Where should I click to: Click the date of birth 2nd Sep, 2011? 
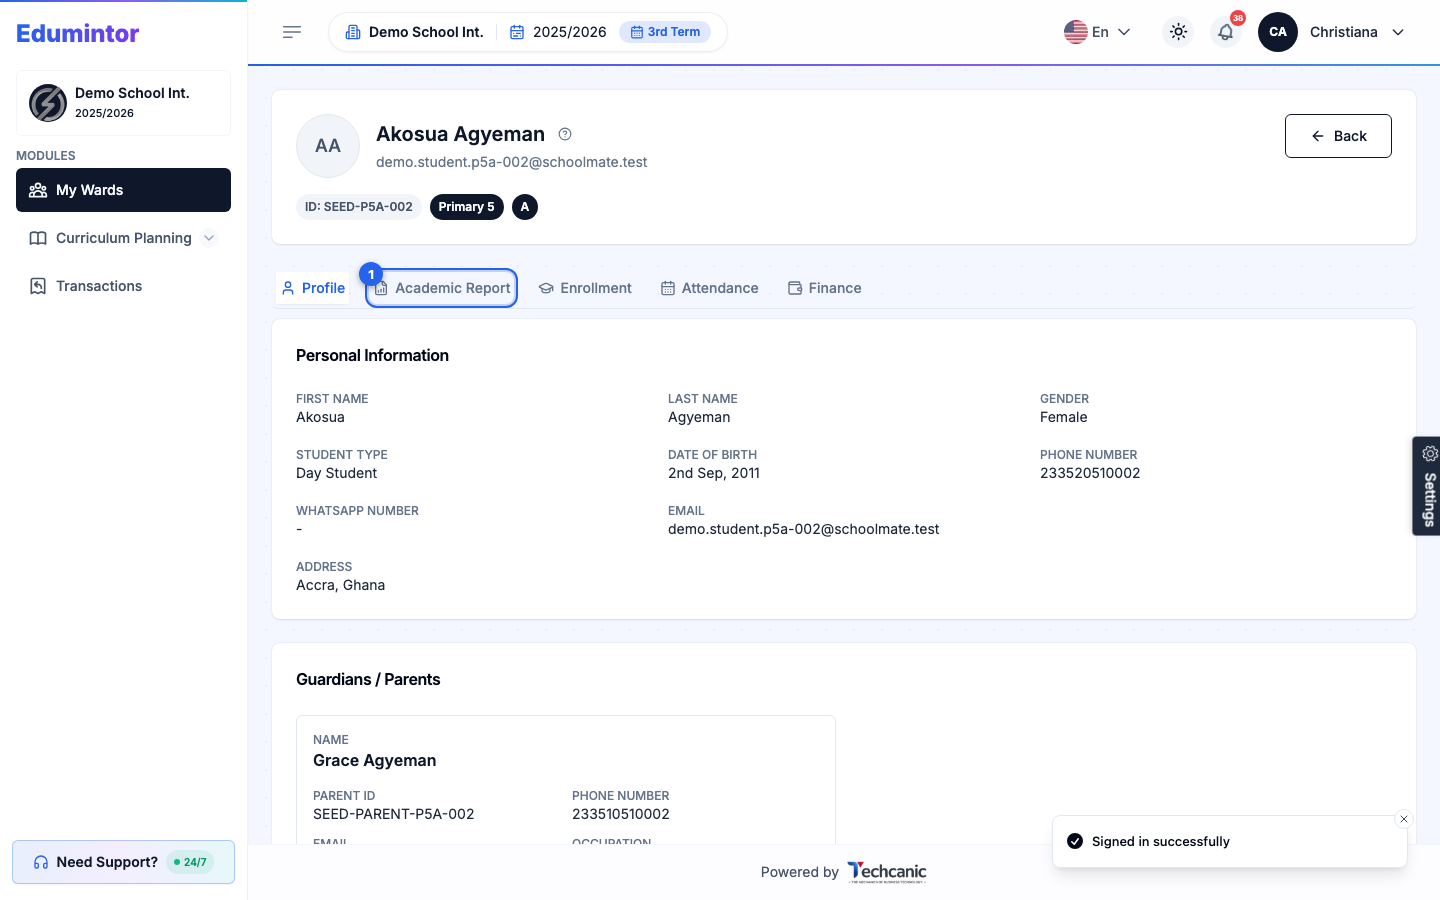pyautogui.click(x=714, y=473)
